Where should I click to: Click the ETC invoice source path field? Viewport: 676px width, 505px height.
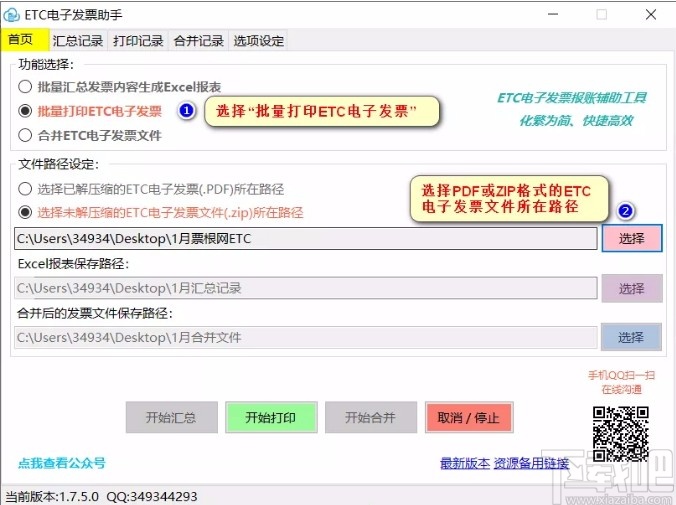click(x=306, y=238)
